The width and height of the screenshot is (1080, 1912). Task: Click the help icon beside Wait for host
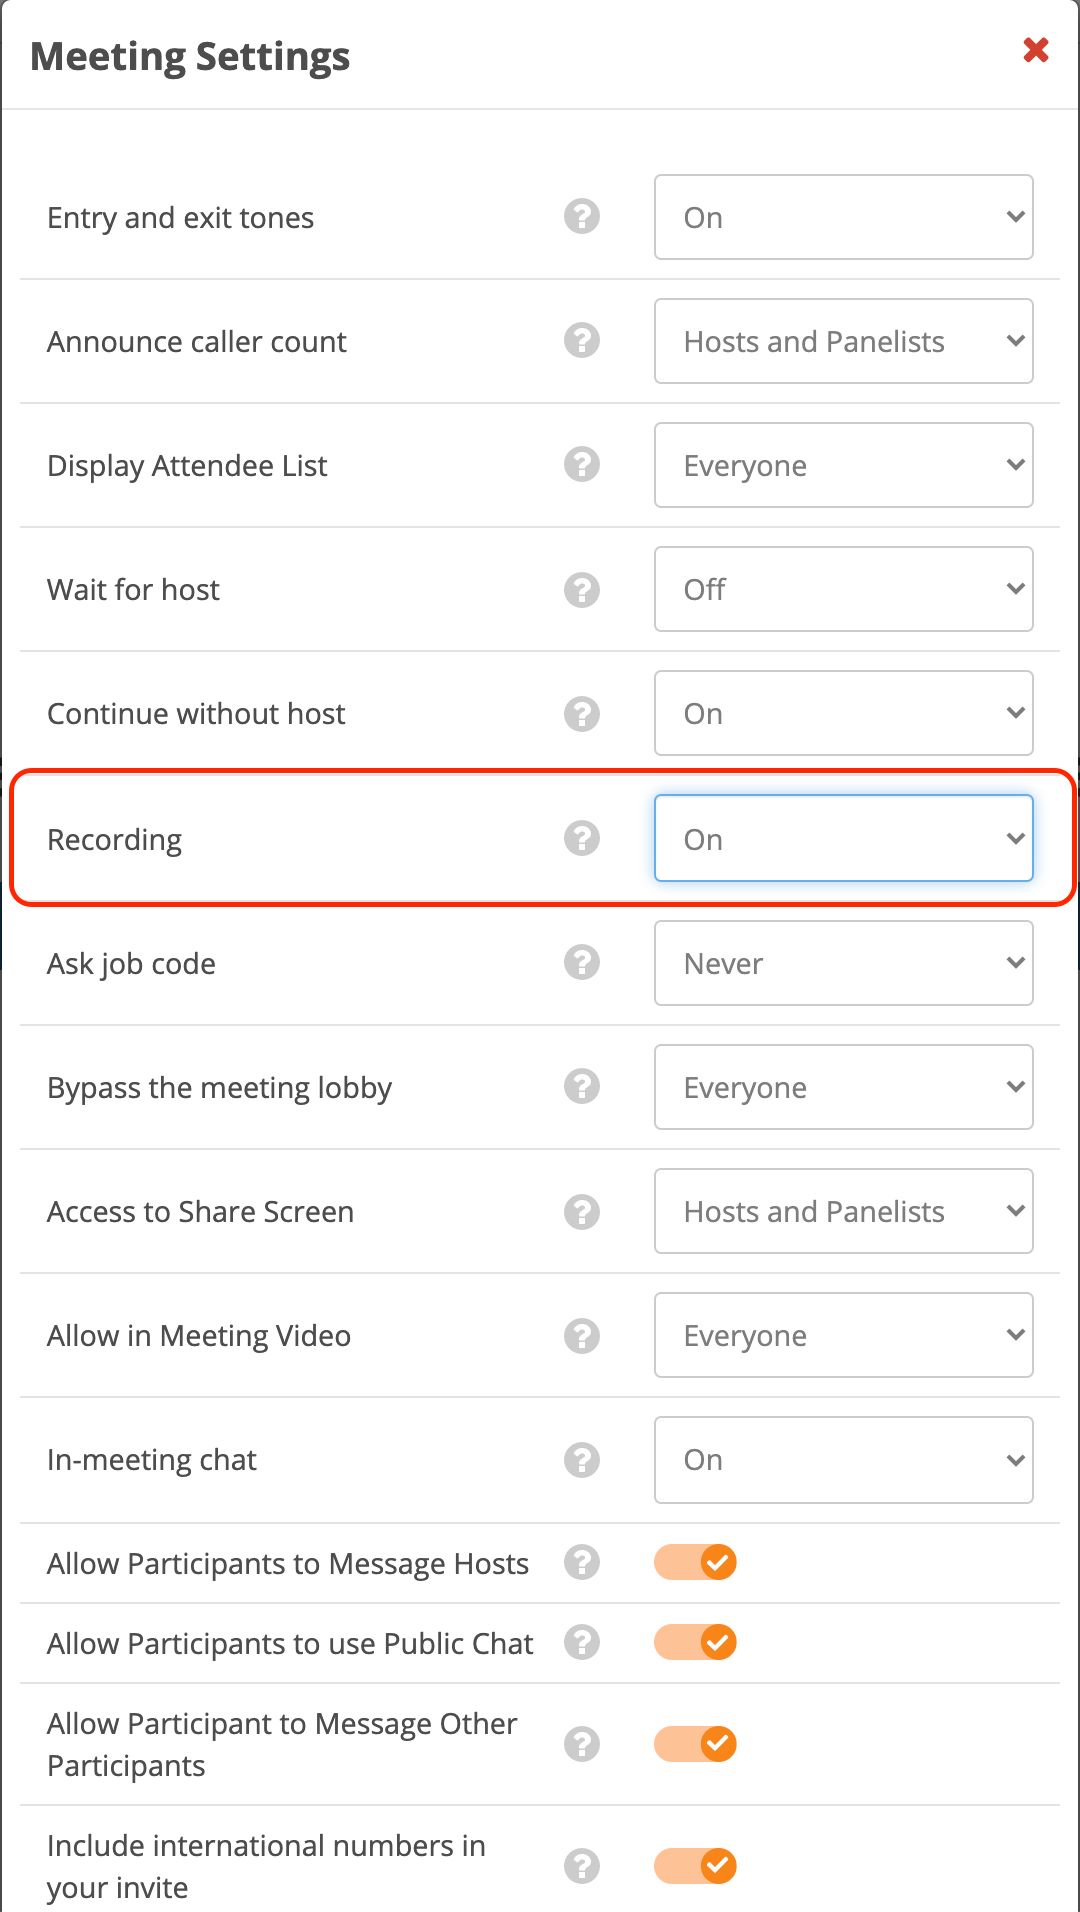point(581,590)
